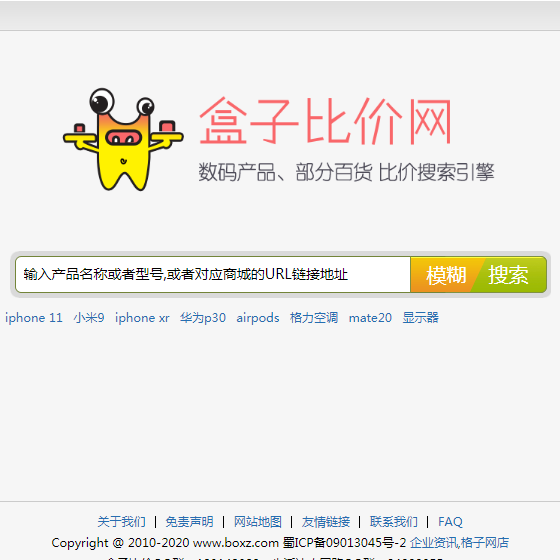560x560 pixels.
Task: Click the orange 模糊 fuzzy search button
Action: (445, 275)
